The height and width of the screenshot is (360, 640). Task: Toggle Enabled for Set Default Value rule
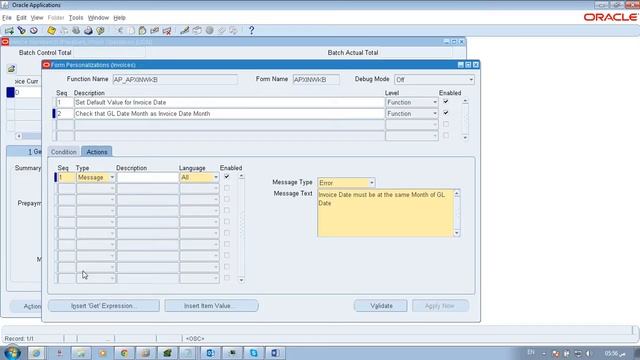446,102
